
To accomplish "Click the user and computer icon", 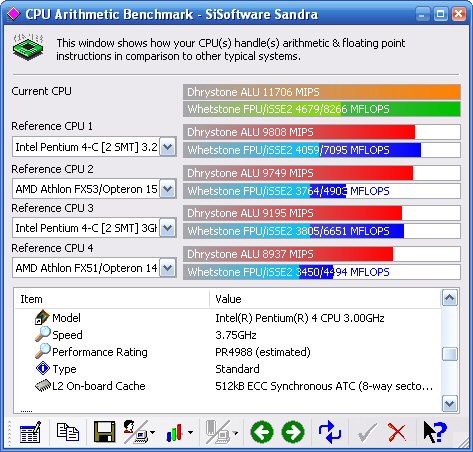I will coord(136,432).
